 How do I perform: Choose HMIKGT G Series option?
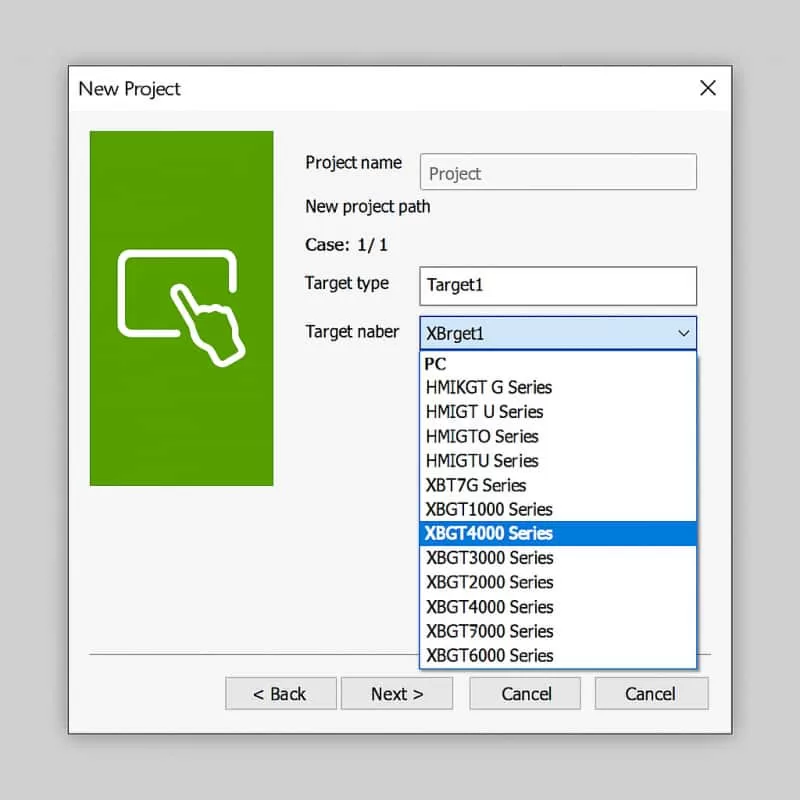pos(558,388)
